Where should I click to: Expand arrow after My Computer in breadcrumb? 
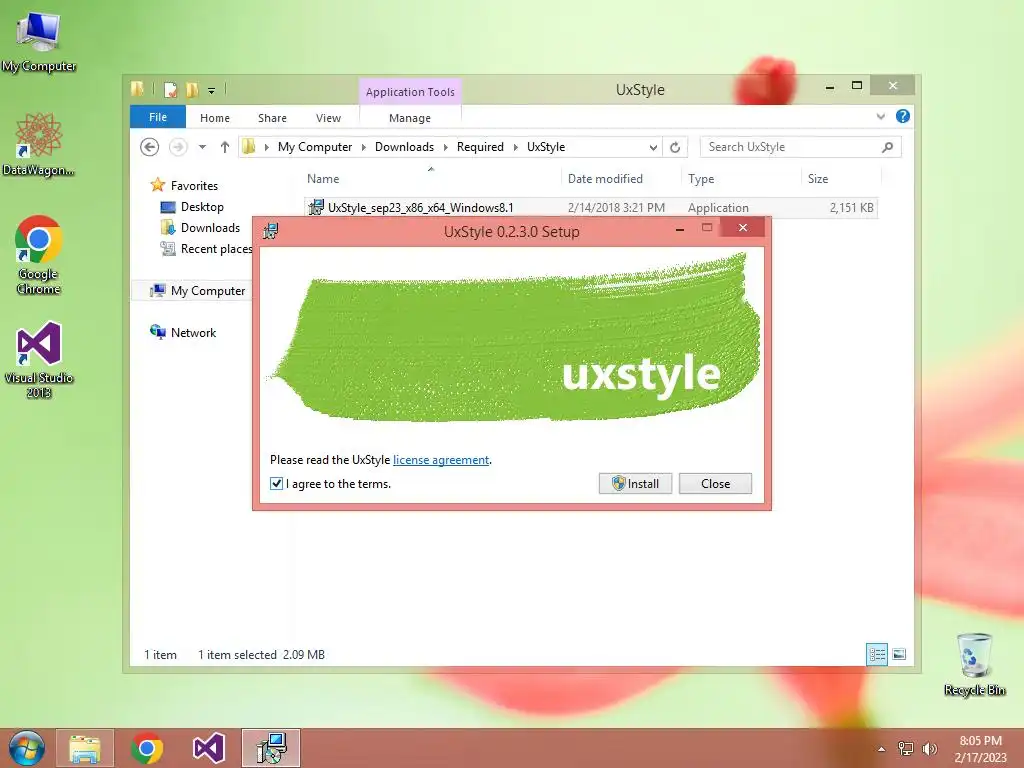coord(364,147)
